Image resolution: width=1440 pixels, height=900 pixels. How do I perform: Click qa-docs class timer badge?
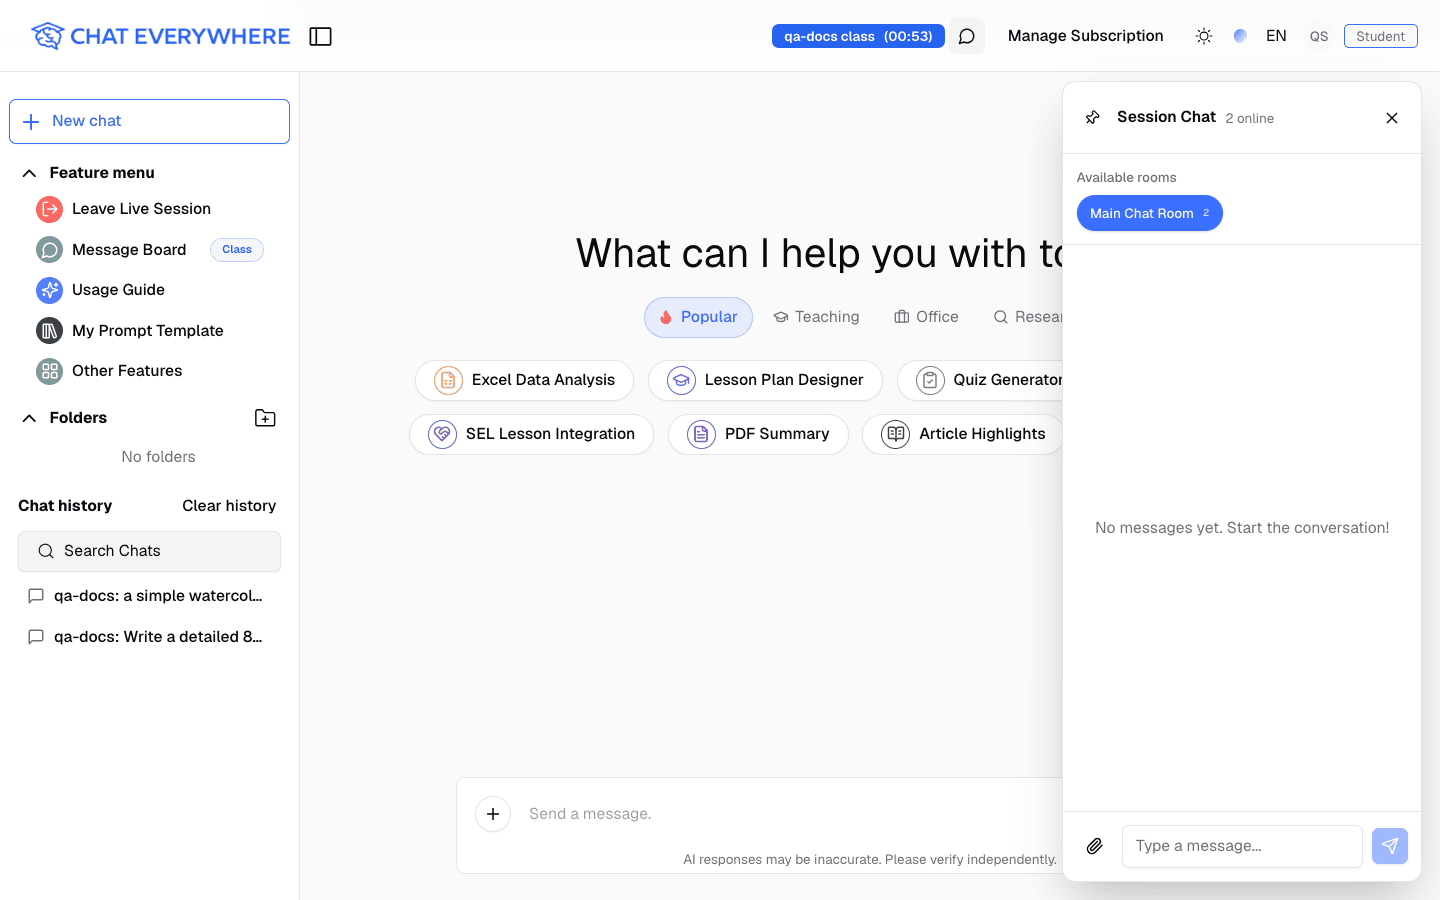pos(858,36)
